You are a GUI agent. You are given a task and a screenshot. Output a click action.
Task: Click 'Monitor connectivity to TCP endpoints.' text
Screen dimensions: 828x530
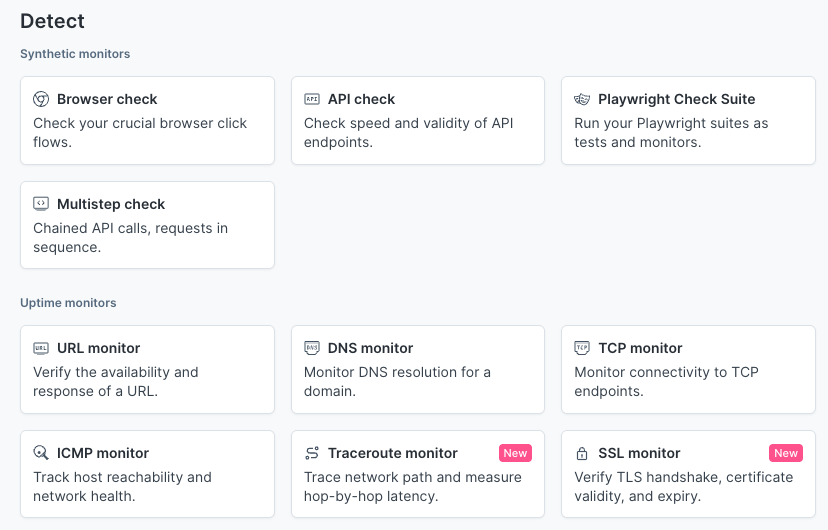tap(666, 382)
